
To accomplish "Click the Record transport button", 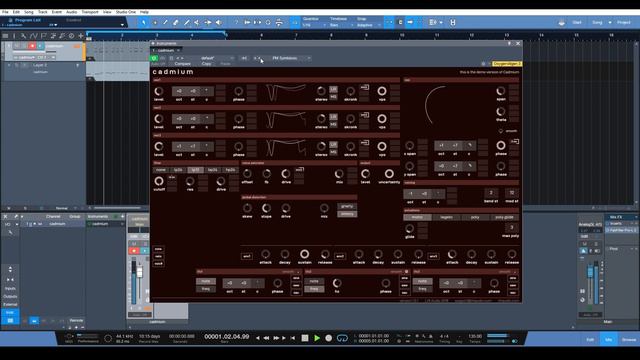I will (329, 338).
